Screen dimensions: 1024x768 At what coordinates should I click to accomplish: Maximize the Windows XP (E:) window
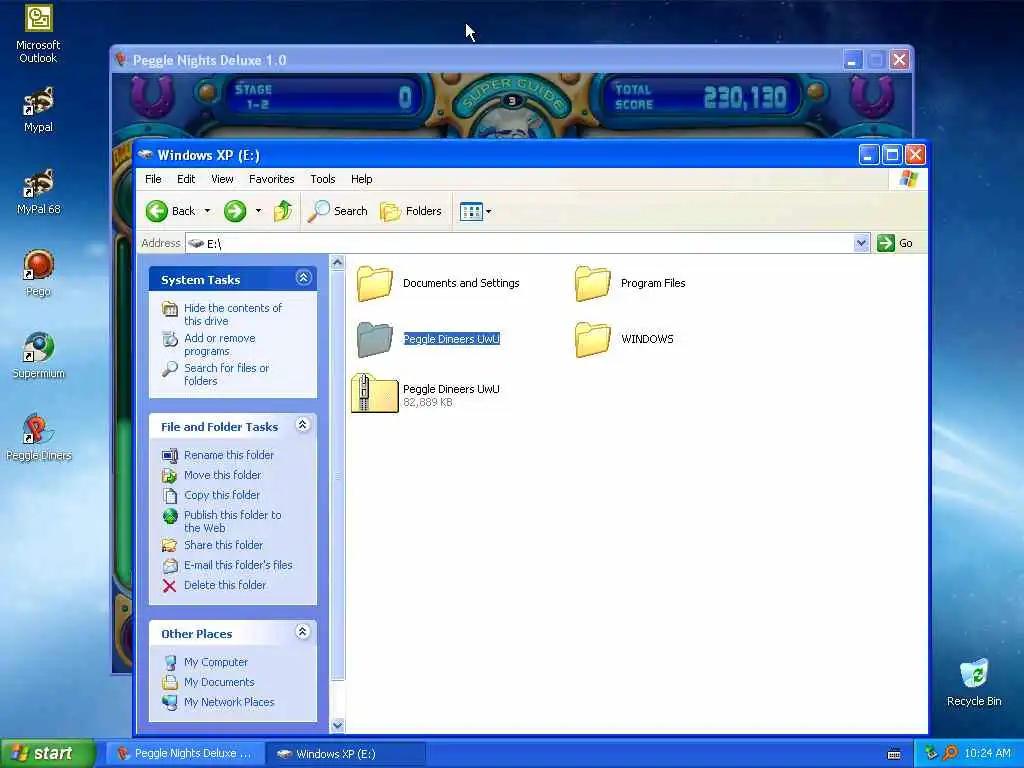point(892,155)
